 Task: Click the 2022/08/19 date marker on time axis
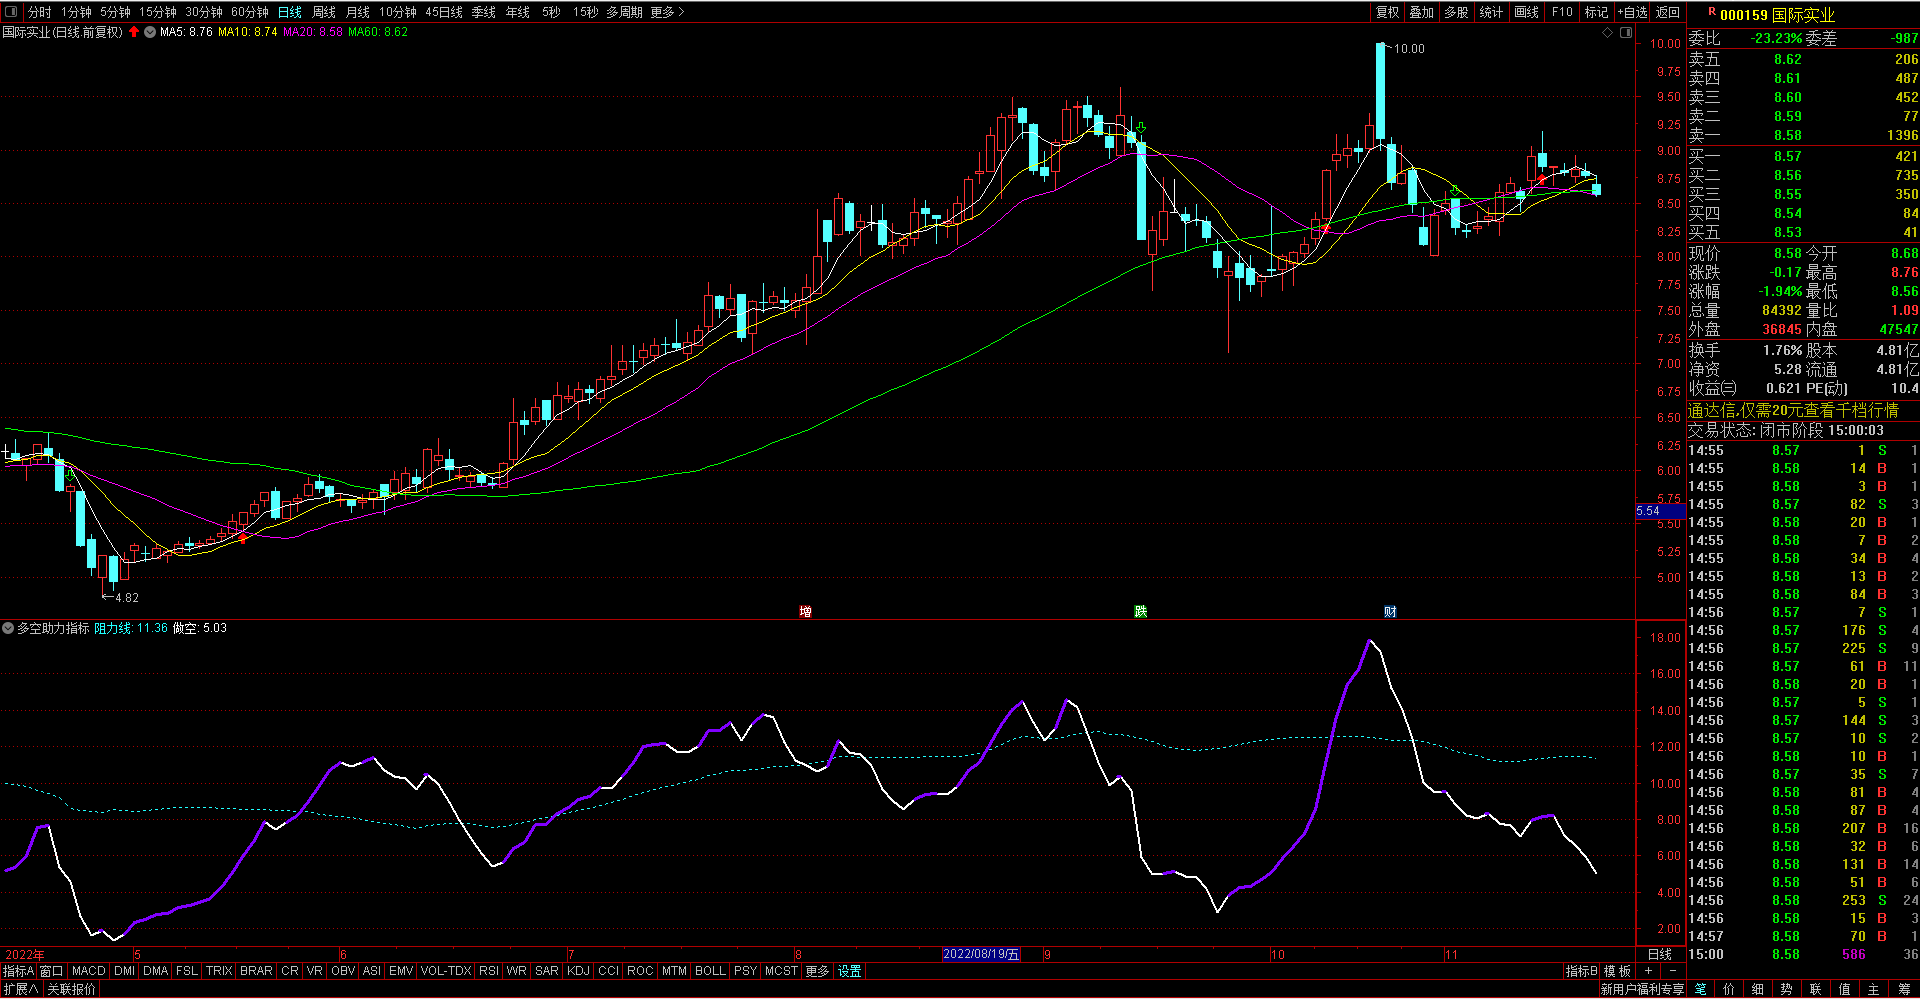981,954
